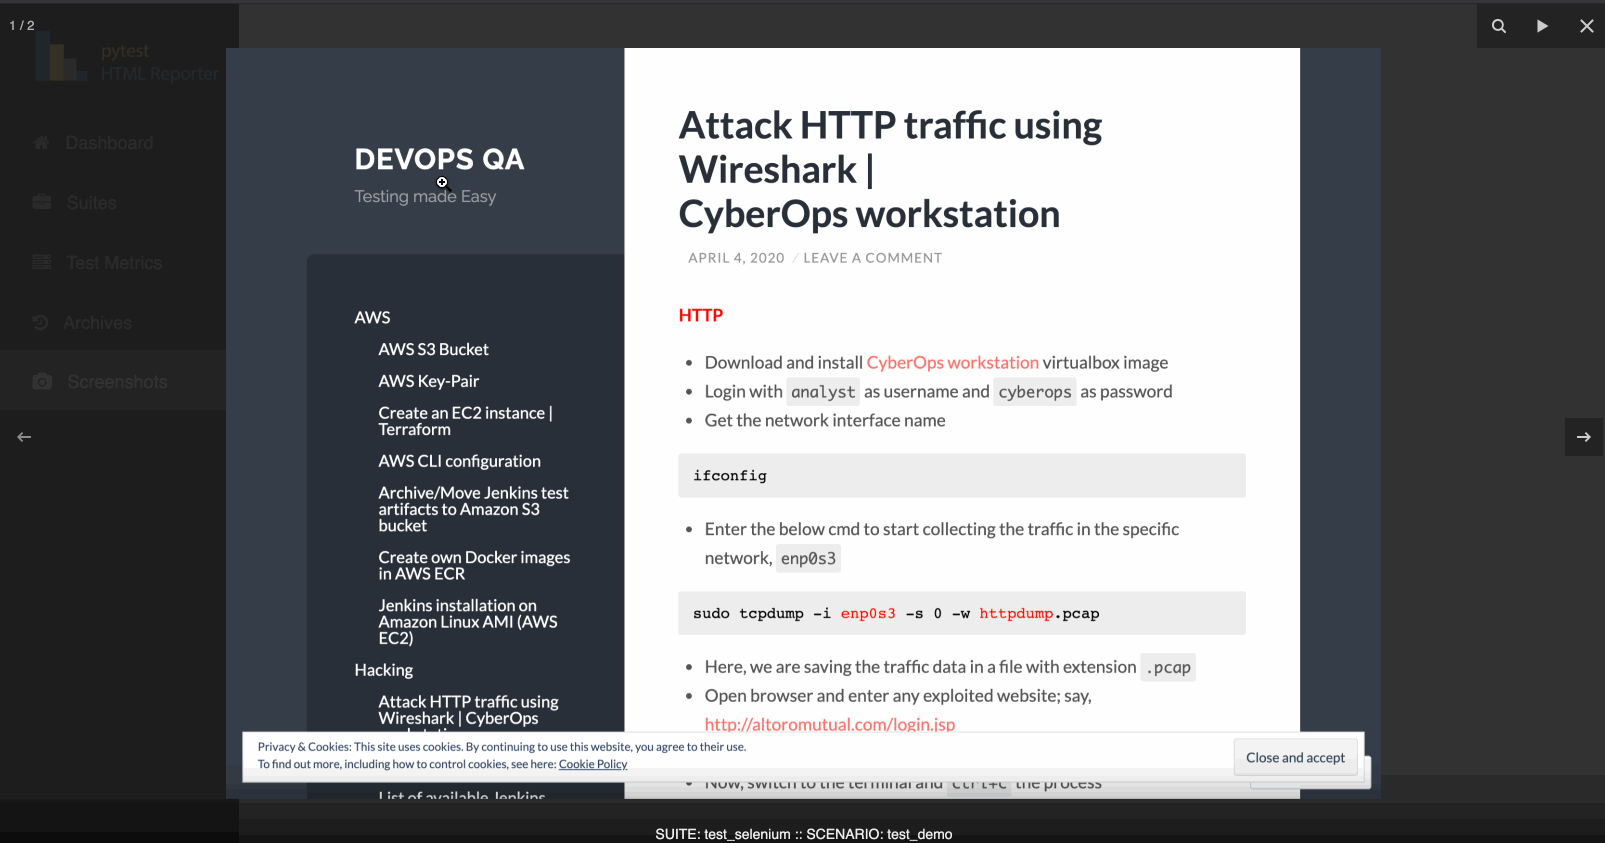Open the AWS S3 Bucket sidebar entry
Screen dimensions: 1605x843
(433, 349)
